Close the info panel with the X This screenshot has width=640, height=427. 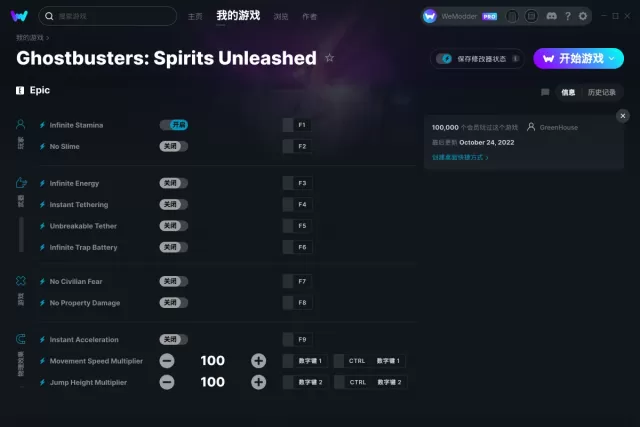(x=623, y=116)
